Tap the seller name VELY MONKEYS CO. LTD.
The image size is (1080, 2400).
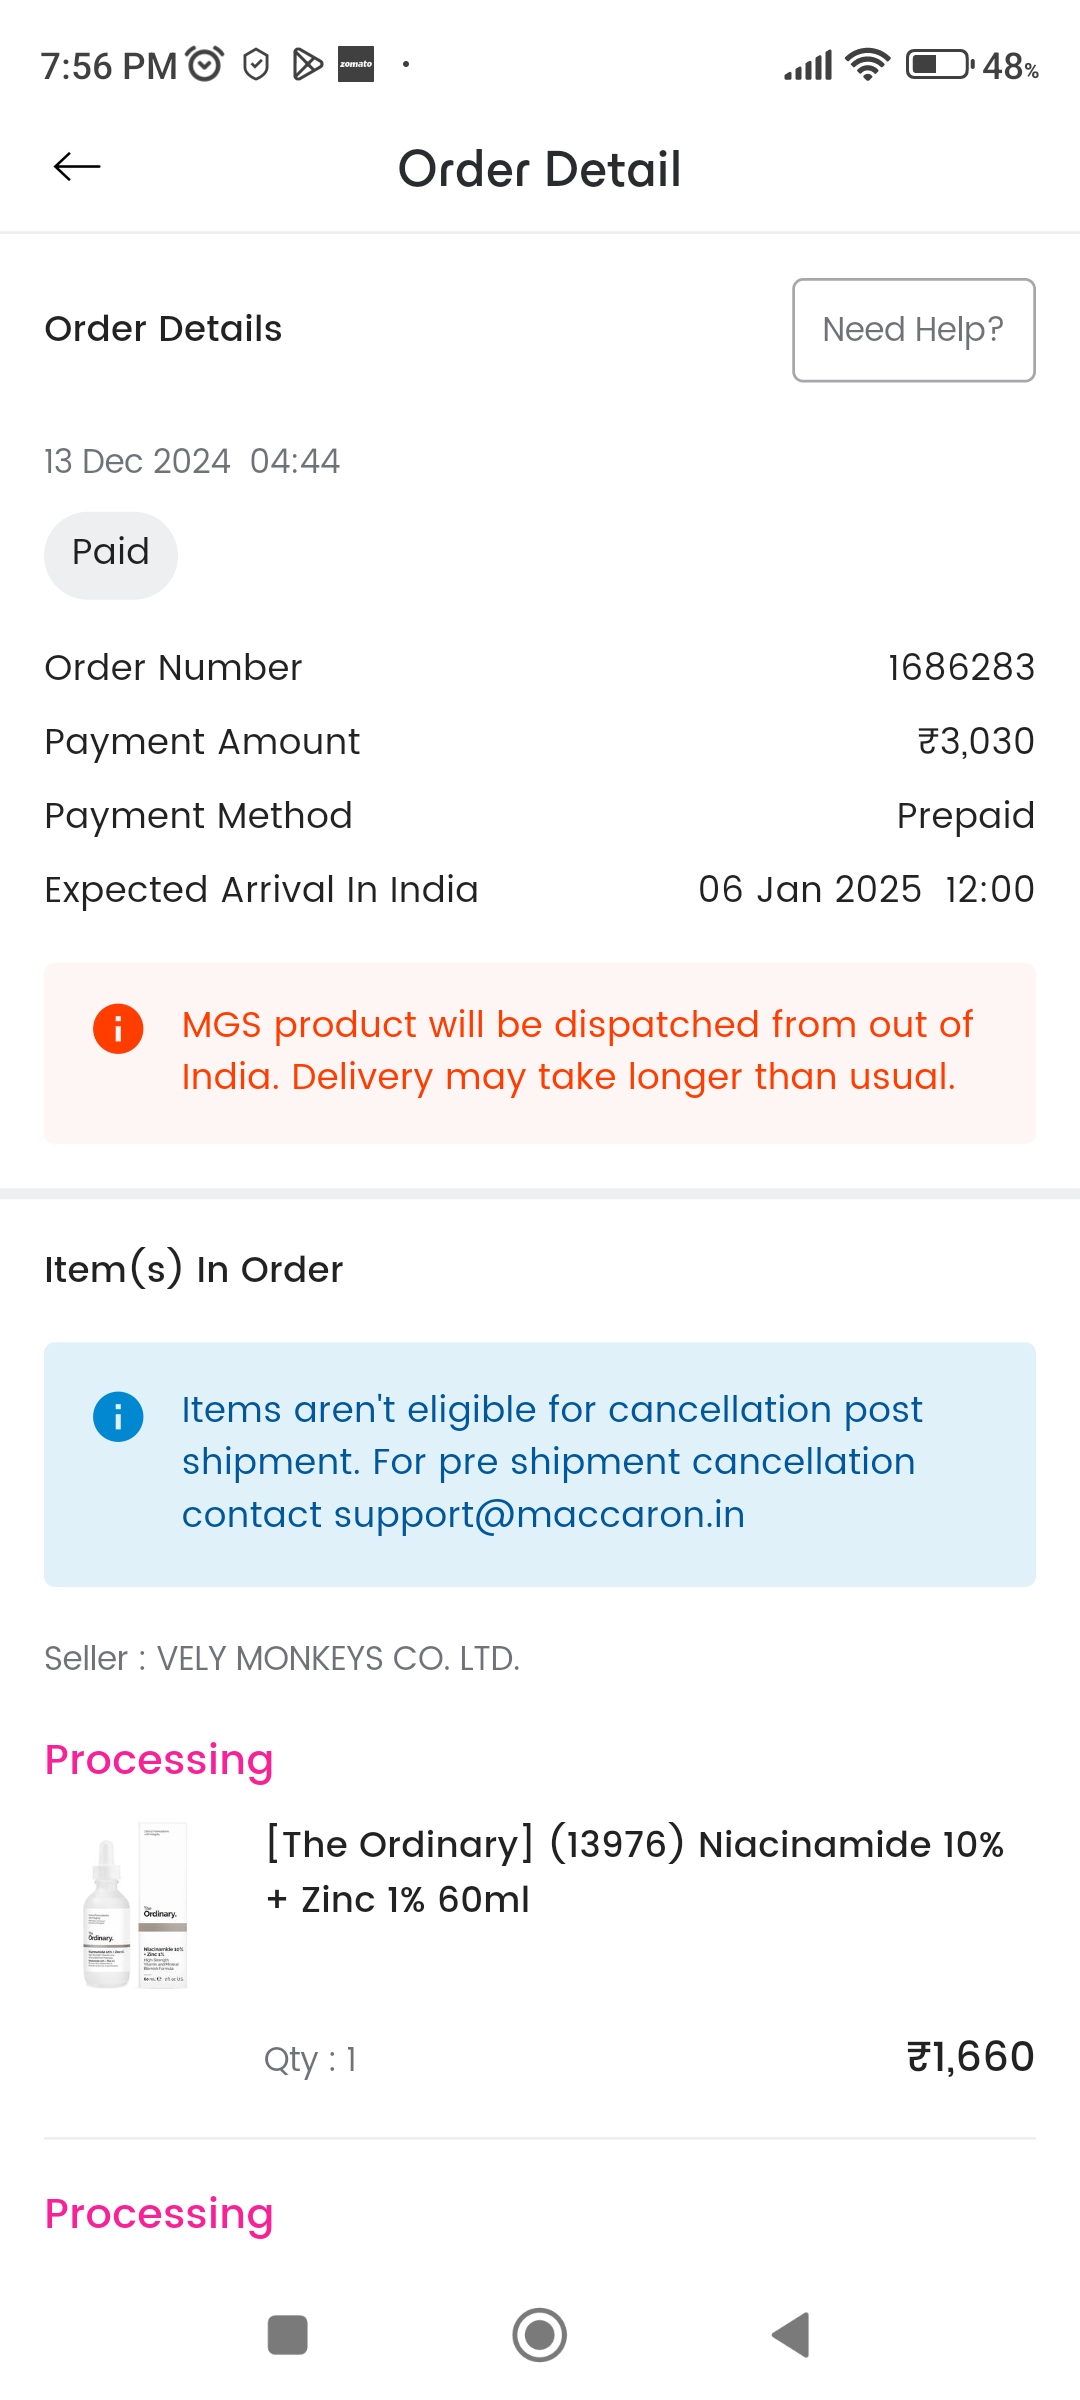[338, 1658]
